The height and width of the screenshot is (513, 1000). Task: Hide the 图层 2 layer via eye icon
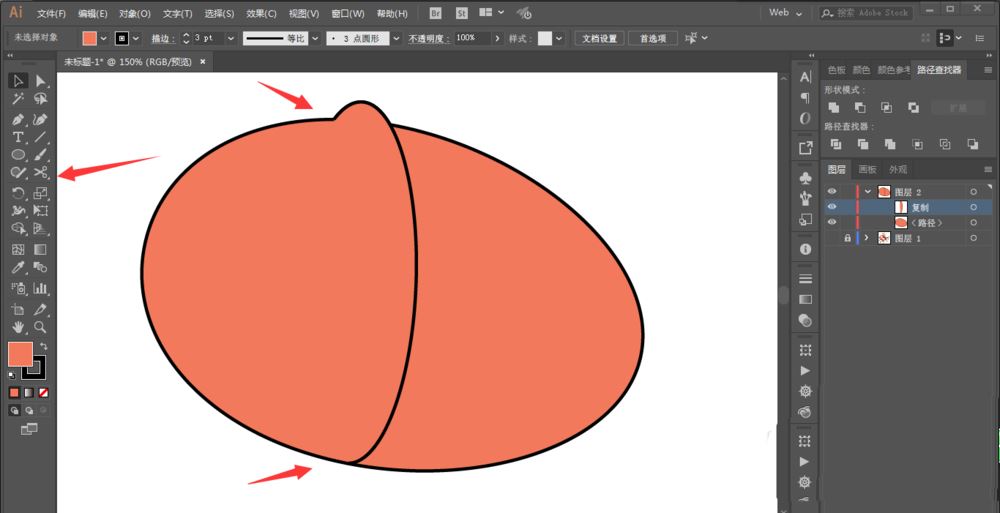coord(832,191)
